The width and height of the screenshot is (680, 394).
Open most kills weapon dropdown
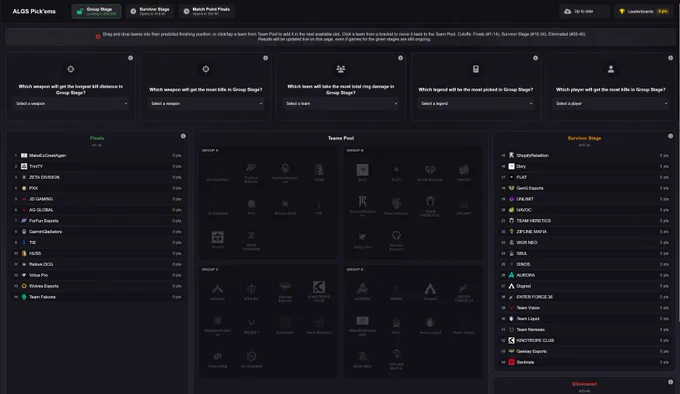click(x=206, y=104)
